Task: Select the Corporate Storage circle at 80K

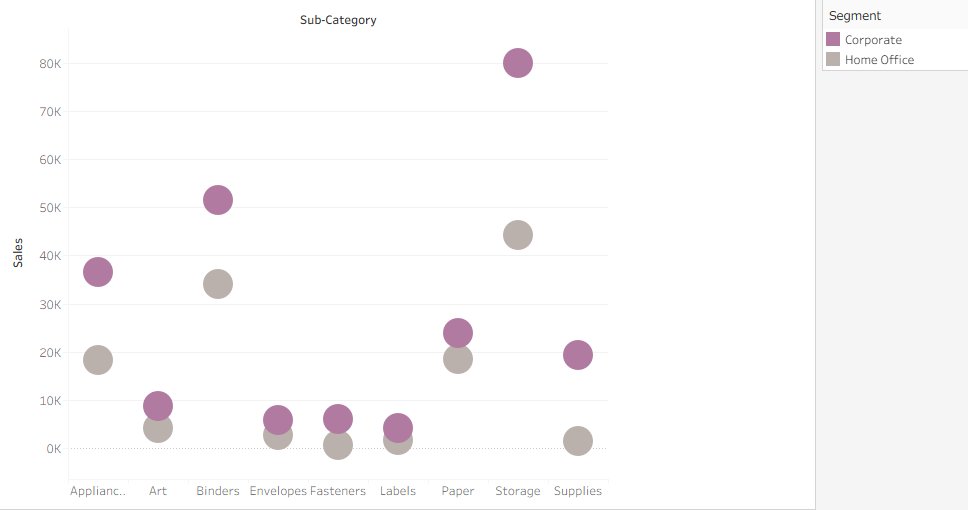Action: [x=518, y=63]
